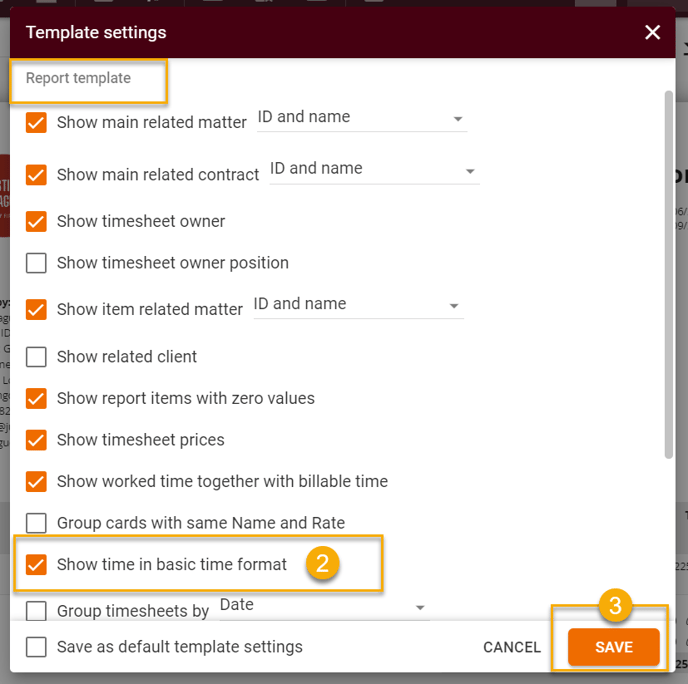Open main related matter format dropdown

(x=362, y=118)
